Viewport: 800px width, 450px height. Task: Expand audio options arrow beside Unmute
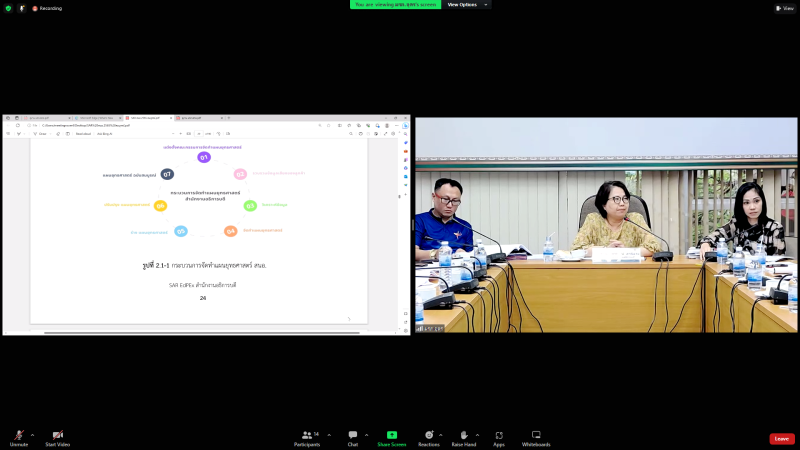coord(32,435)
